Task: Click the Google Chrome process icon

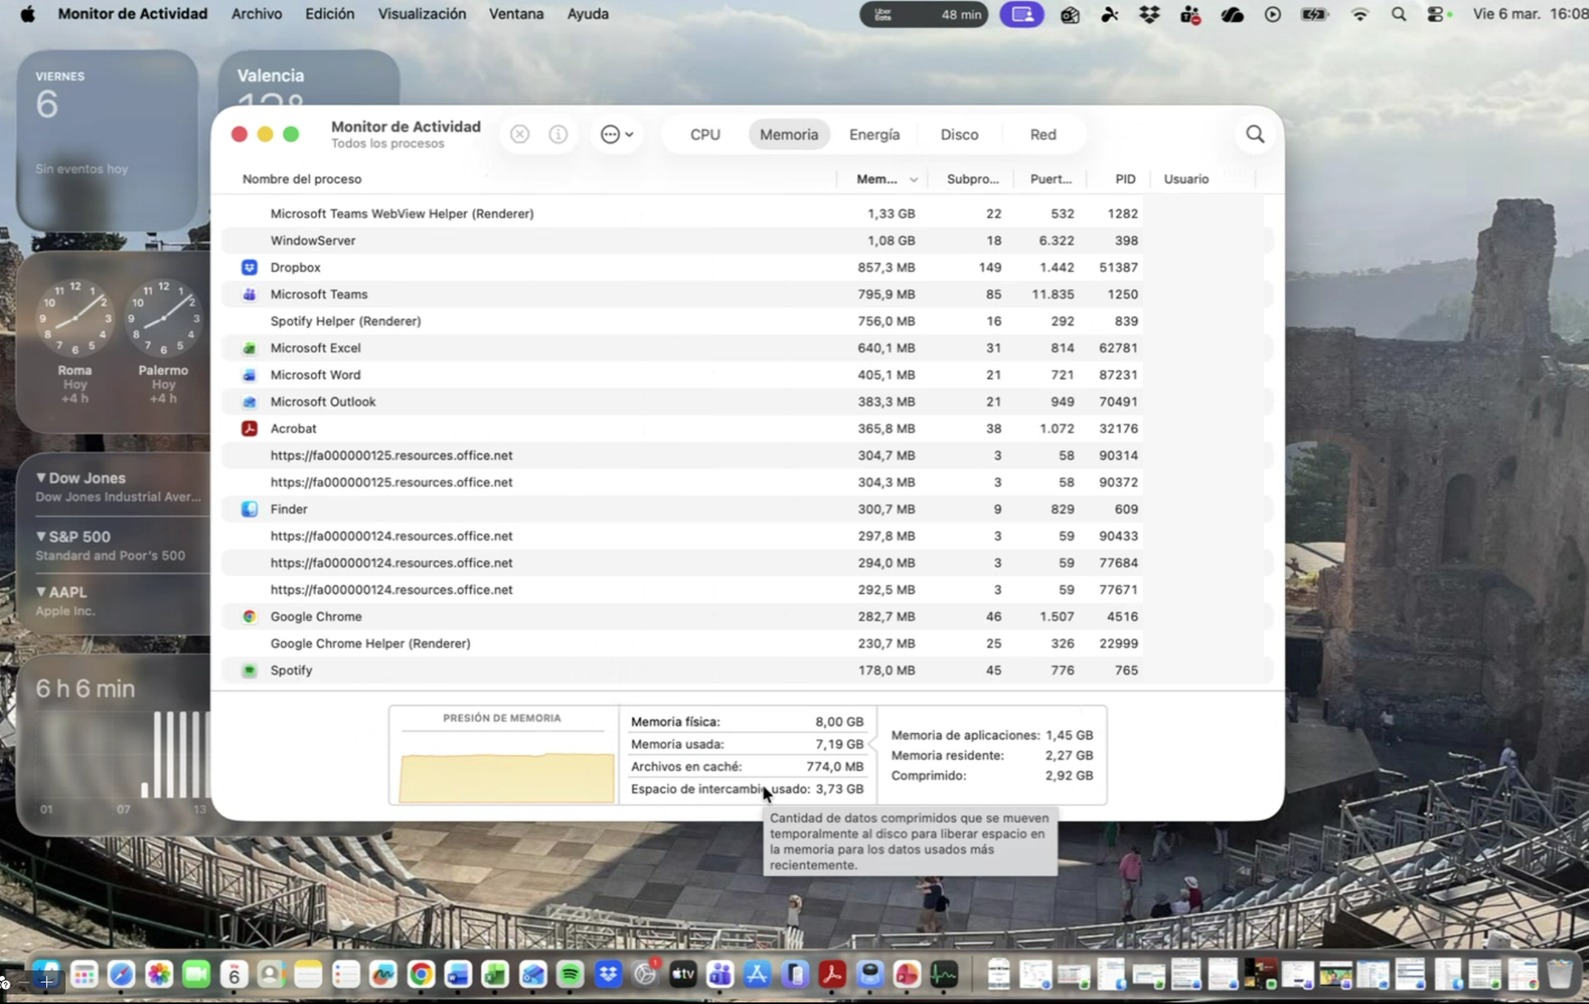Action: 249,616
